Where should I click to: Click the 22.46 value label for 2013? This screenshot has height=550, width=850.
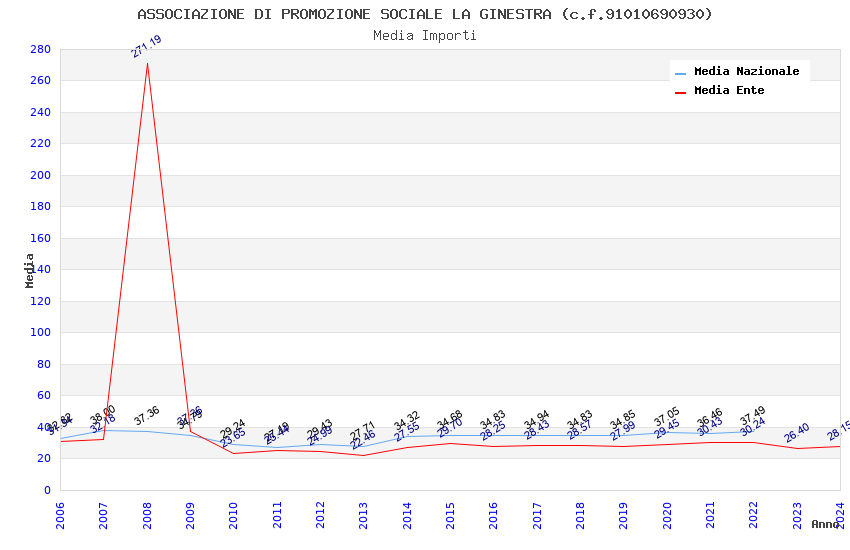[363, 440]
